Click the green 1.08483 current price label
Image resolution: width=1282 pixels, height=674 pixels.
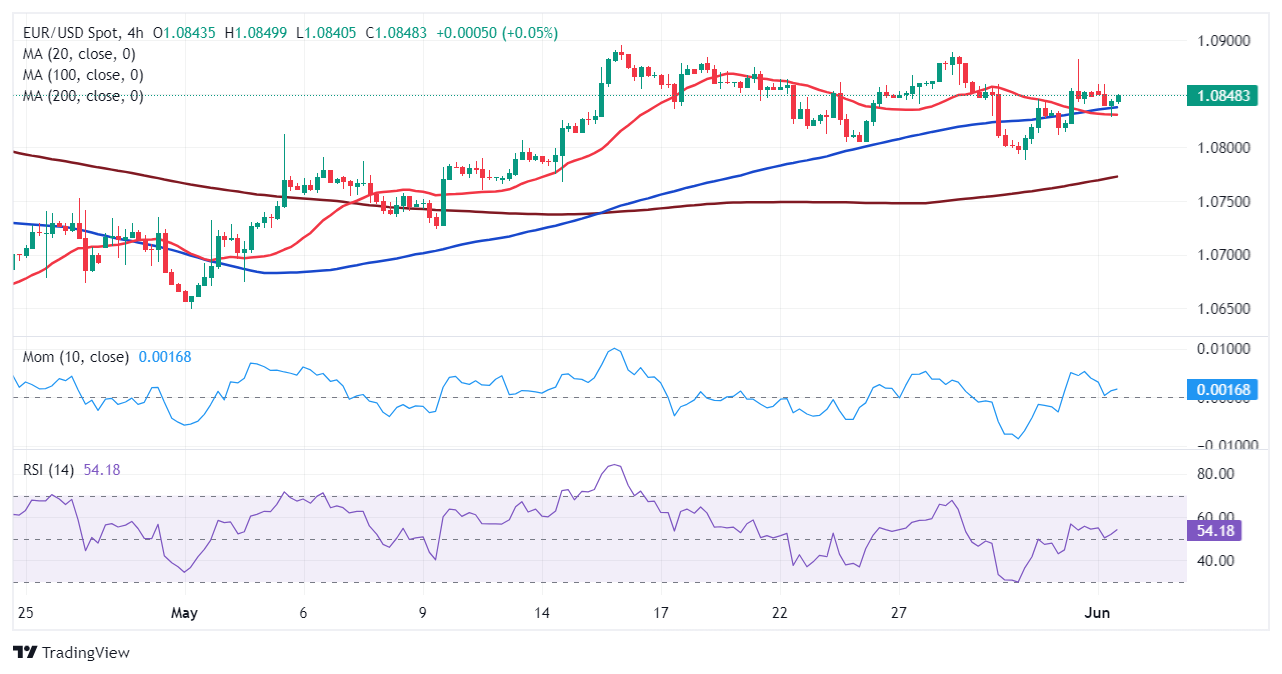point(1222,96)
